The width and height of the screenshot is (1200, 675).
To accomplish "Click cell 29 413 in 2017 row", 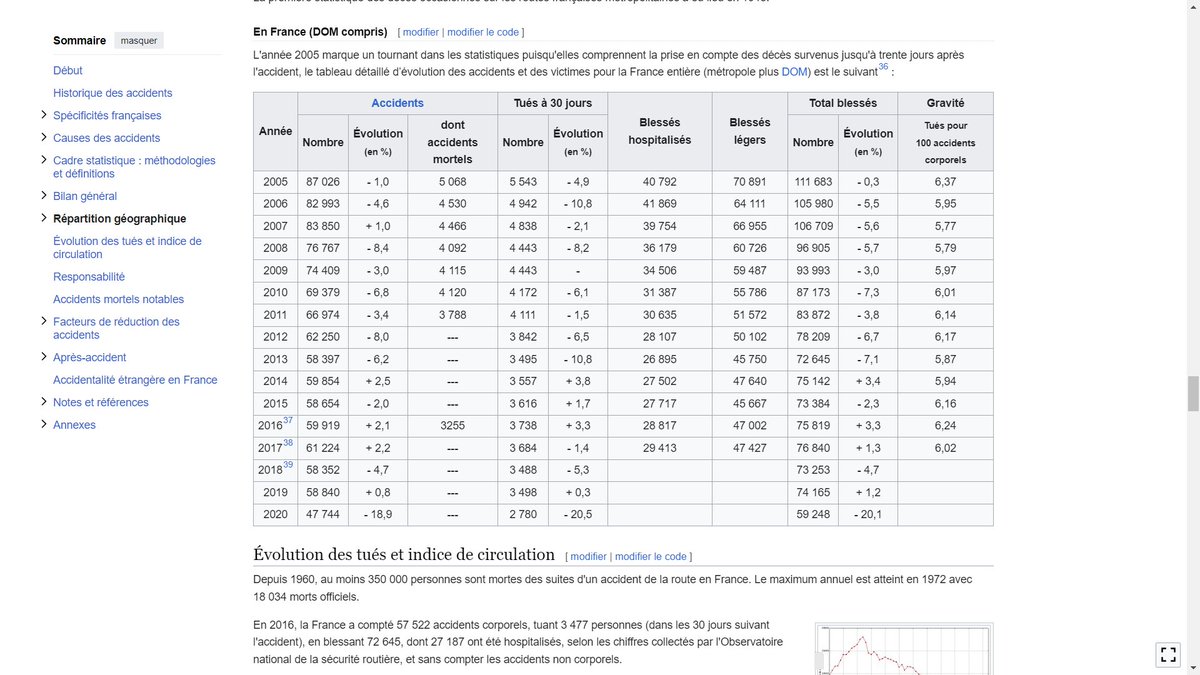I will click(x=660, y=447).
